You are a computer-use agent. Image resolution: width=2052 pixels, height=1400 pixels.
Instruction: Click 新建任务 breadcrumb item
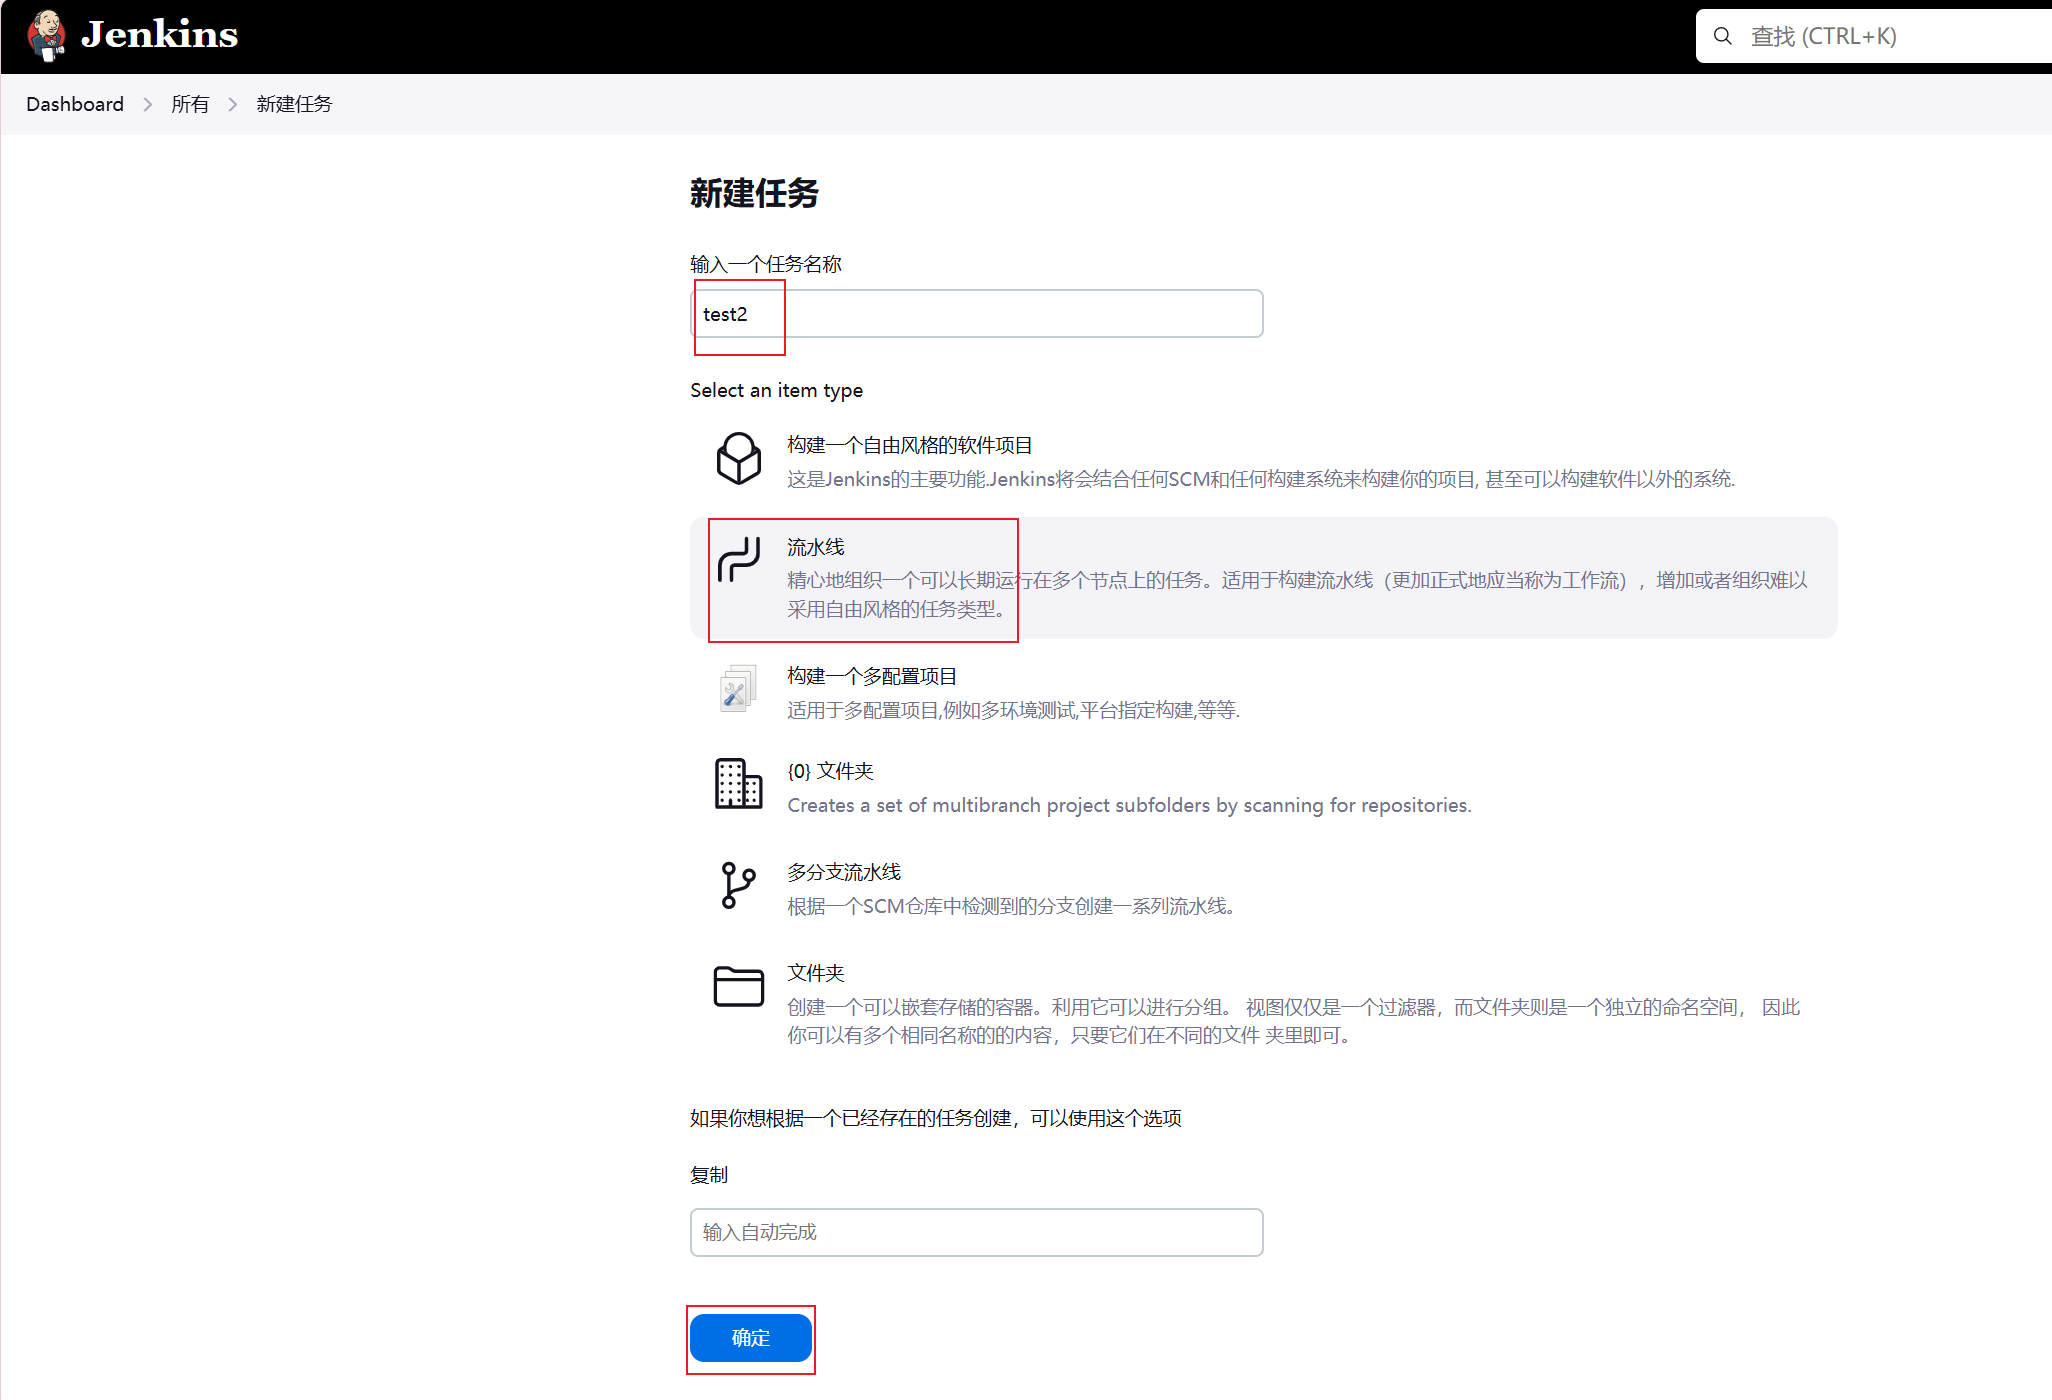pos(294,105)
